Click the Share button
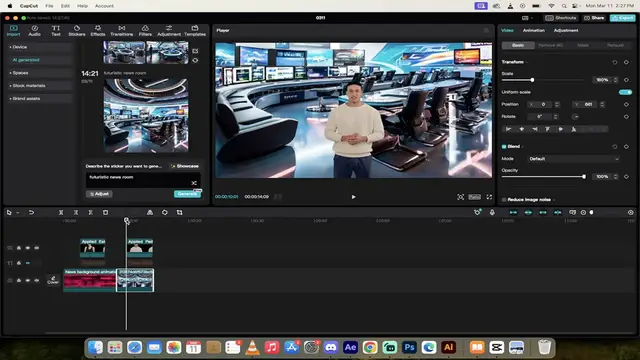640x360 pixels. click(594, 18)
